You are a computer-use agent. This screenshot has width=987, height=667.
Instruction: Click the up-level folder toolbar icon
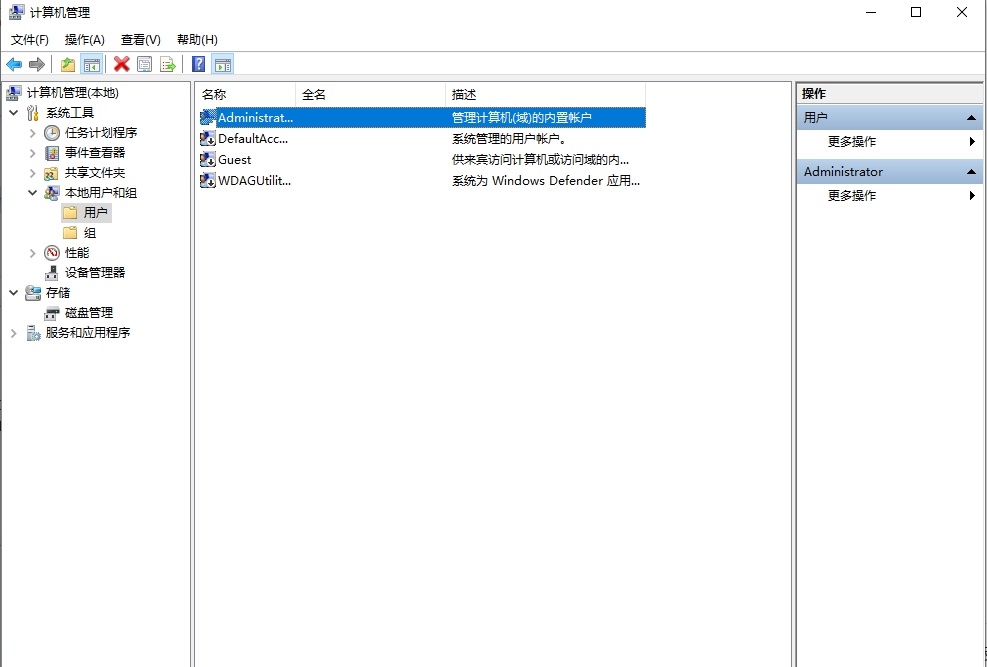pyautogui.click(x=67, y=64)
